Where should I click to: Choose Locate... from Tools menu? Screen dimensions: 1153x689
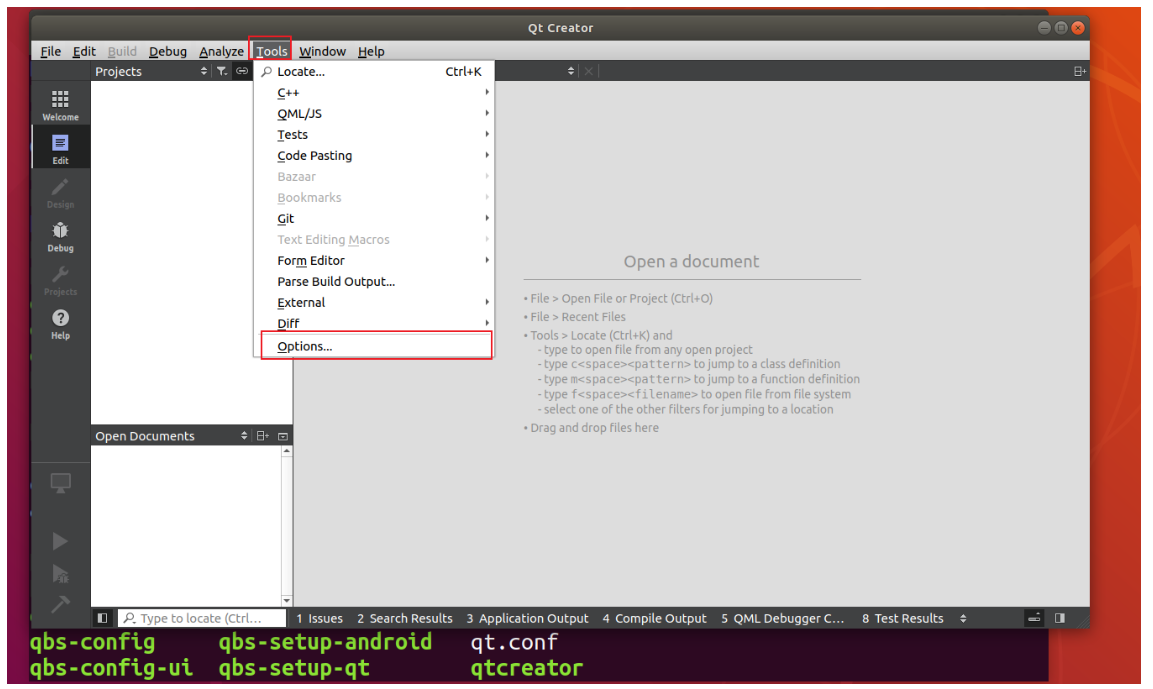point(374,71)
